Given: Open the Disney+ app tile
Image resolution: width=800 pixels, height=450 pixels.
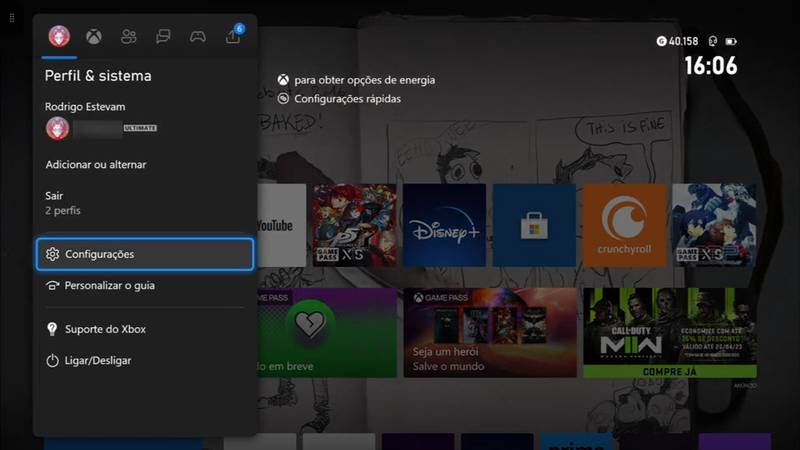Looking at the screenshot, I should [444, 225].
